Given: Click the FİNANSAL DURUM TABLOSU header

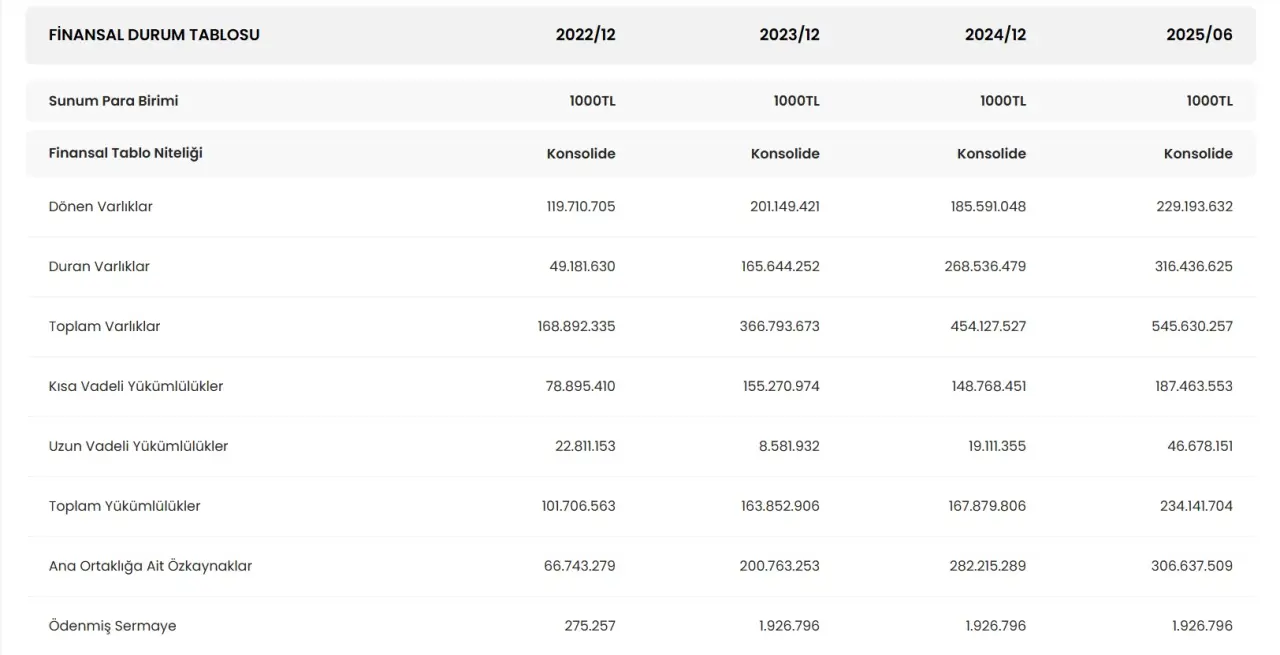Looking at the screenshot, I should [154, 35].
